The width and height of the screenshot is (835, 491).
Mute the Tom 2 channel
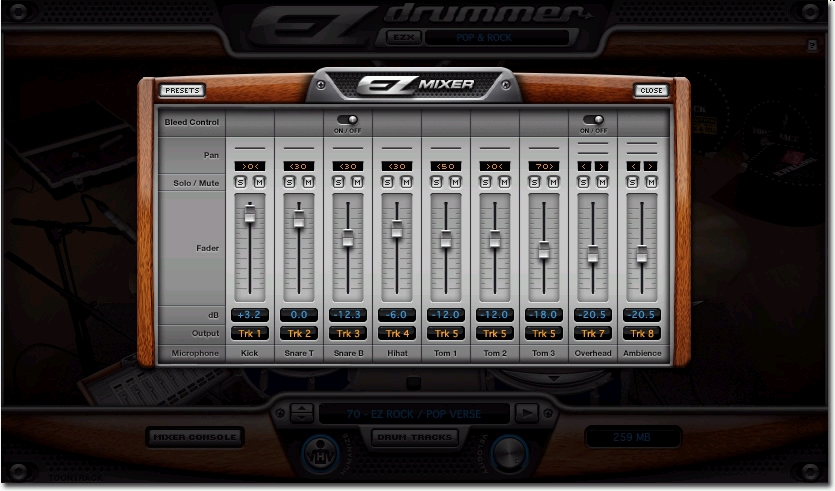(504, 183)
